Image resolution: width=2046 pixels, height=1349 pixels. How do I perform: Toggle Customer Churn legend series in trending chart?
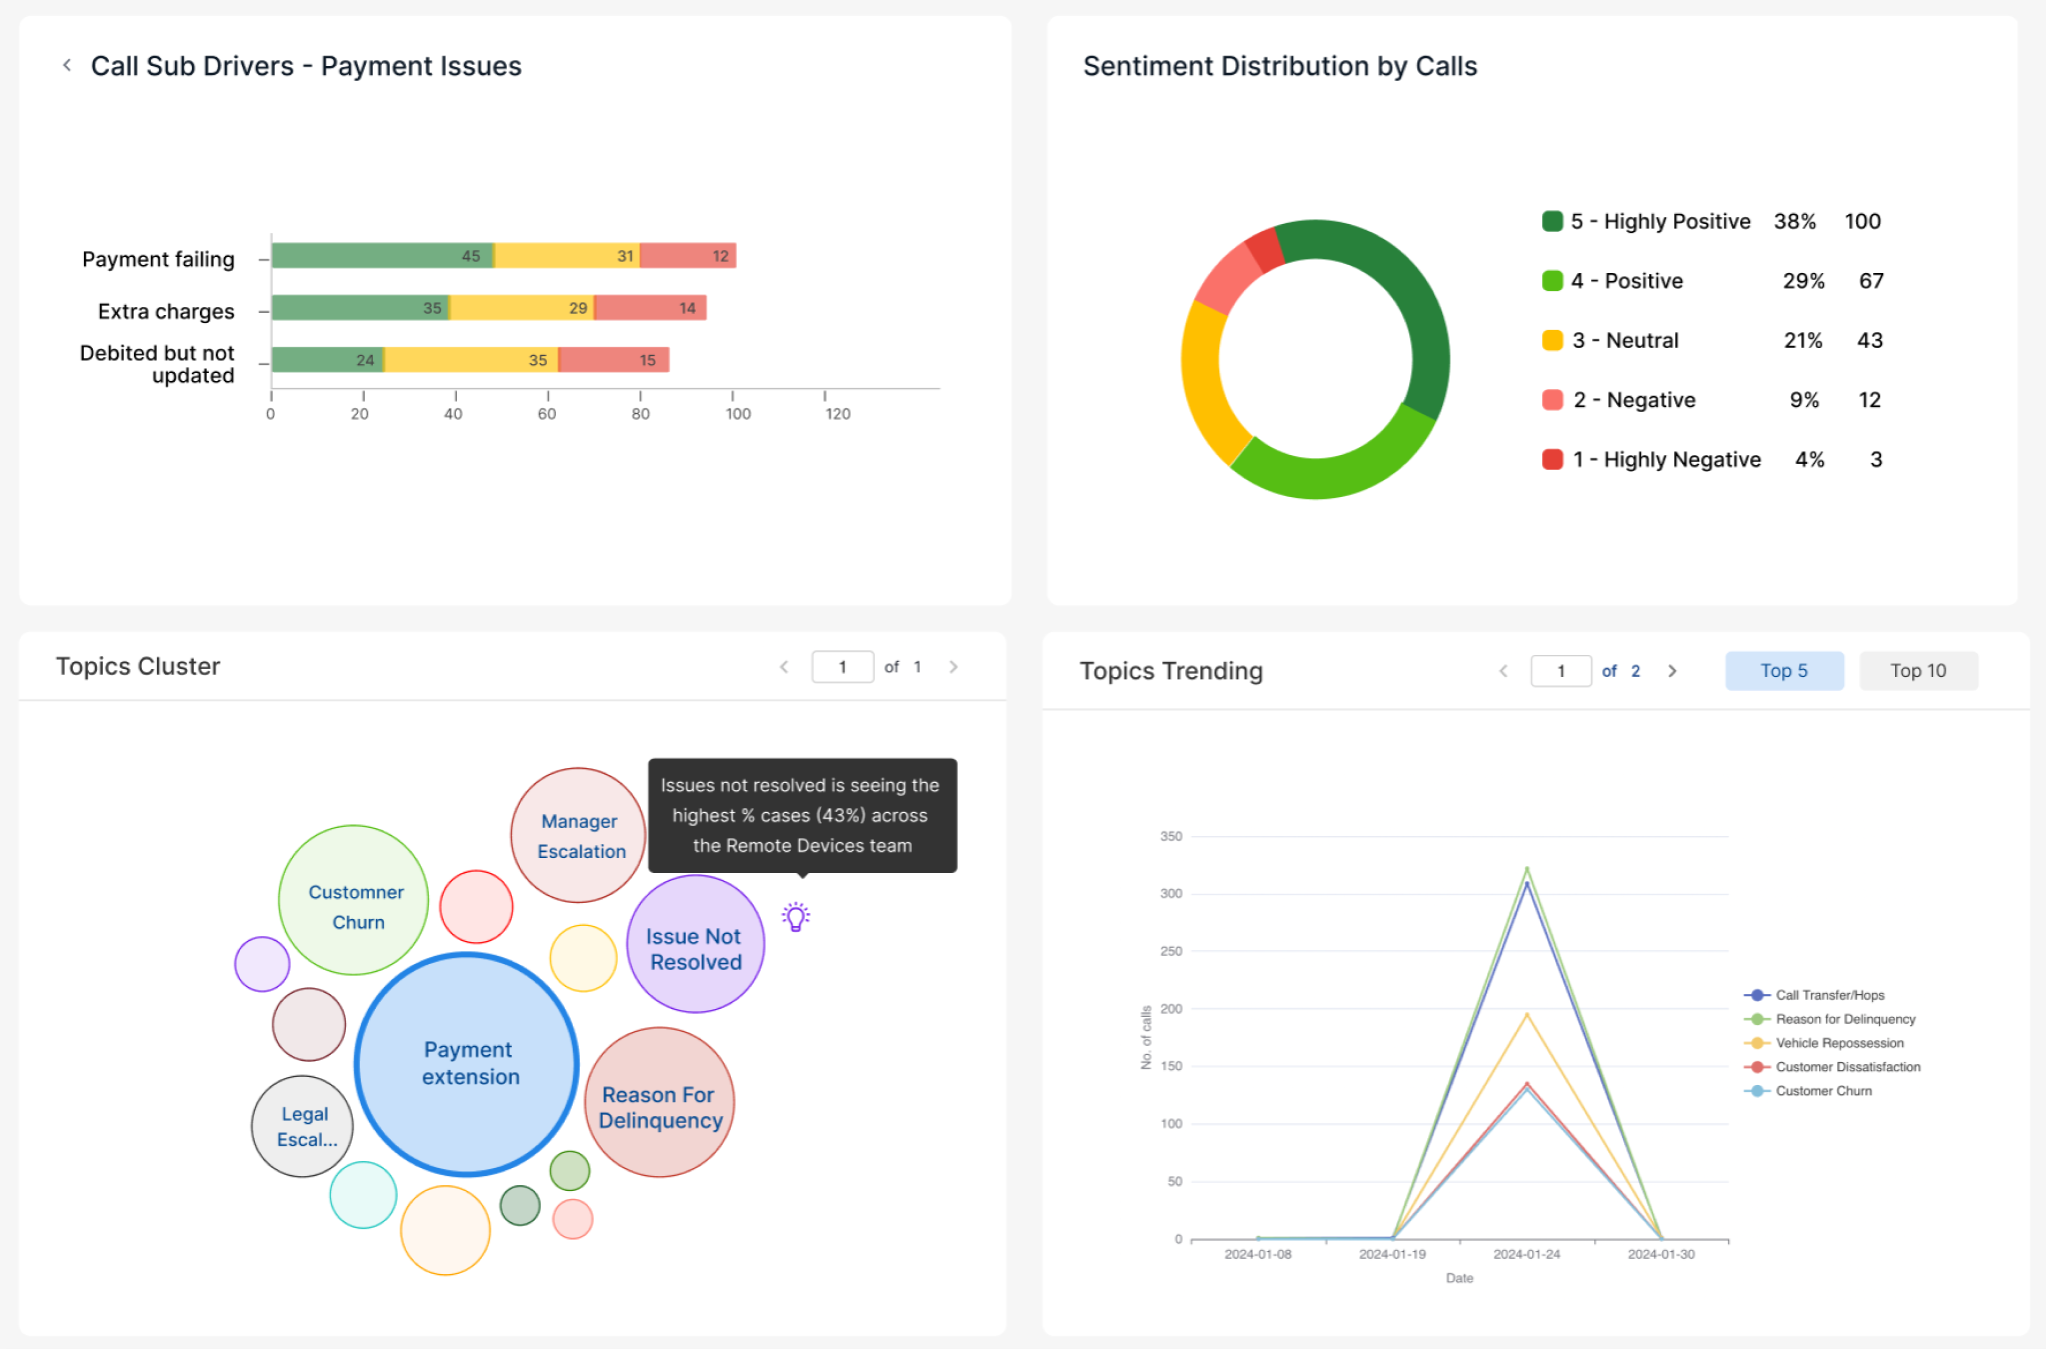coord(1809,1091)
